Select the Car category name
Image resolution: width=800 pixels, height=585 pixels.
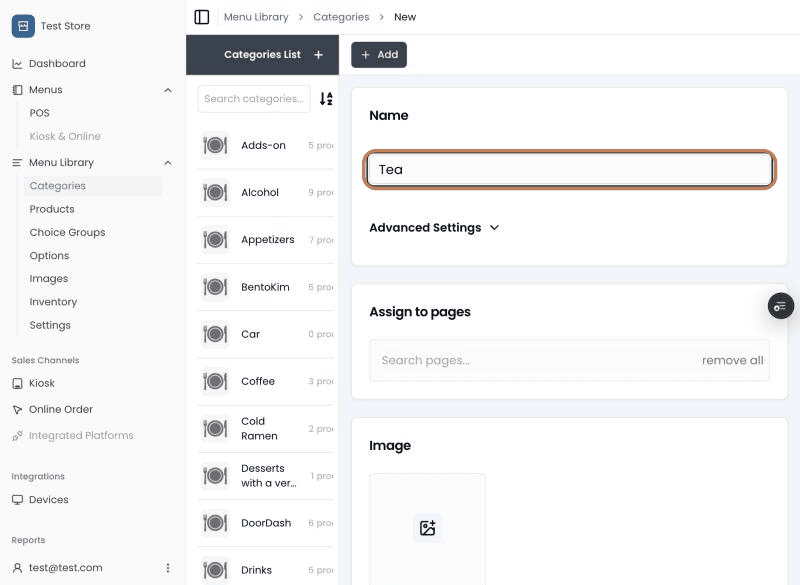tap(251, 334)
